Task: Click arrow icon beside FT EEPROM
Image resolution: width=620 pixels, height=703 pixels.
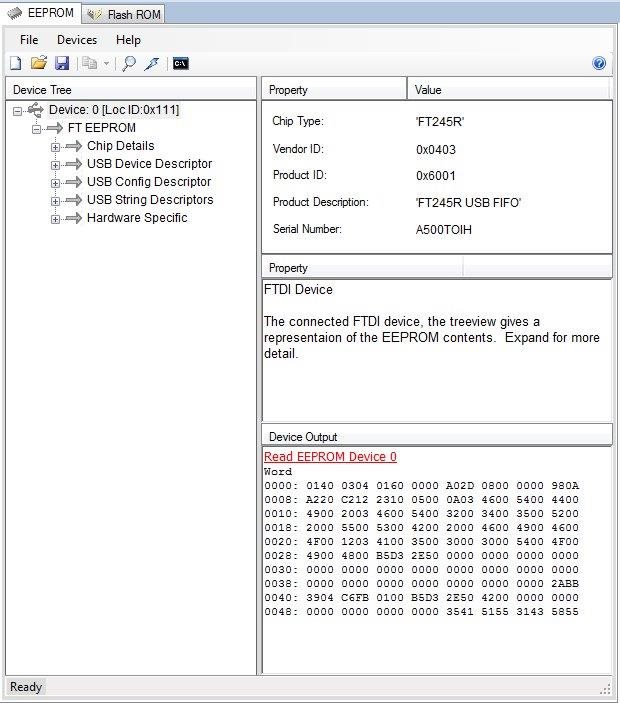Action: point(55,128)
